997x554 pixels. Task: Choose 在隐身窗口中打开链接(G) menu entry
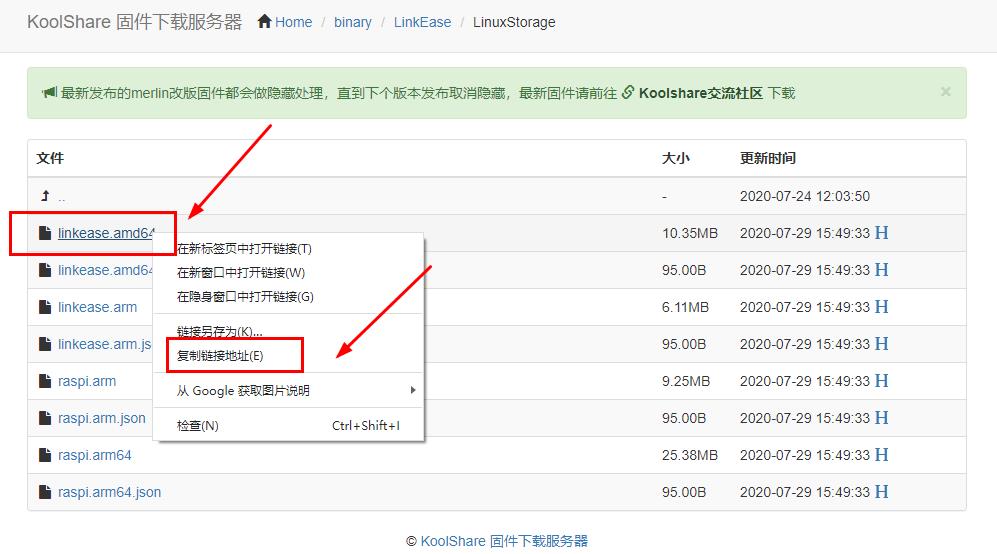tap(289, 296)
